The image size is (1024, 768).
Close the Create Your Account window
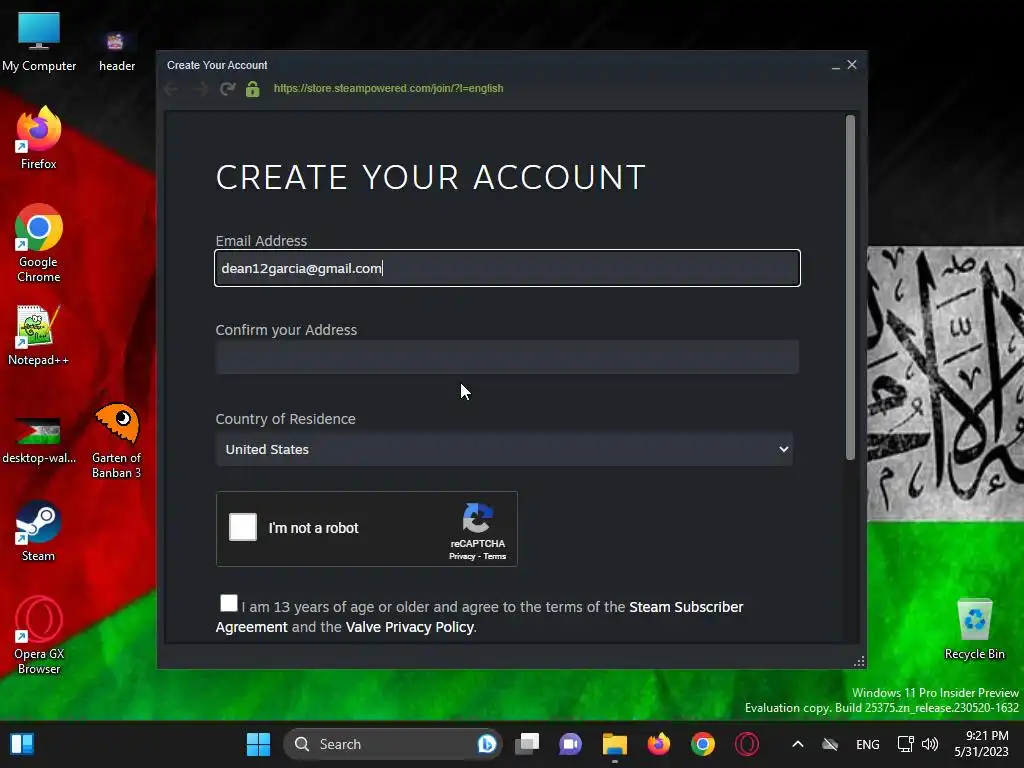pos(852,65)
